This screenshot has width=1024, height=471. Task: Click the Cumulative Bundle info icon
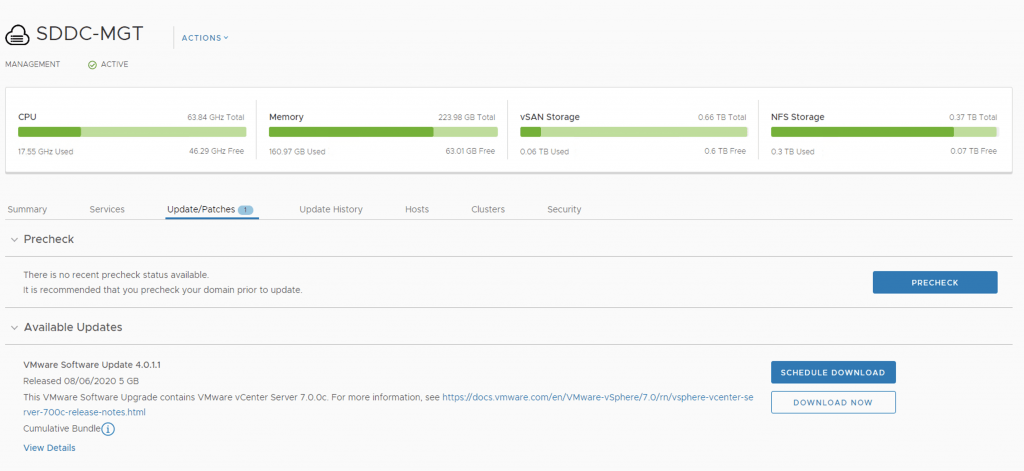click(108, 429)
